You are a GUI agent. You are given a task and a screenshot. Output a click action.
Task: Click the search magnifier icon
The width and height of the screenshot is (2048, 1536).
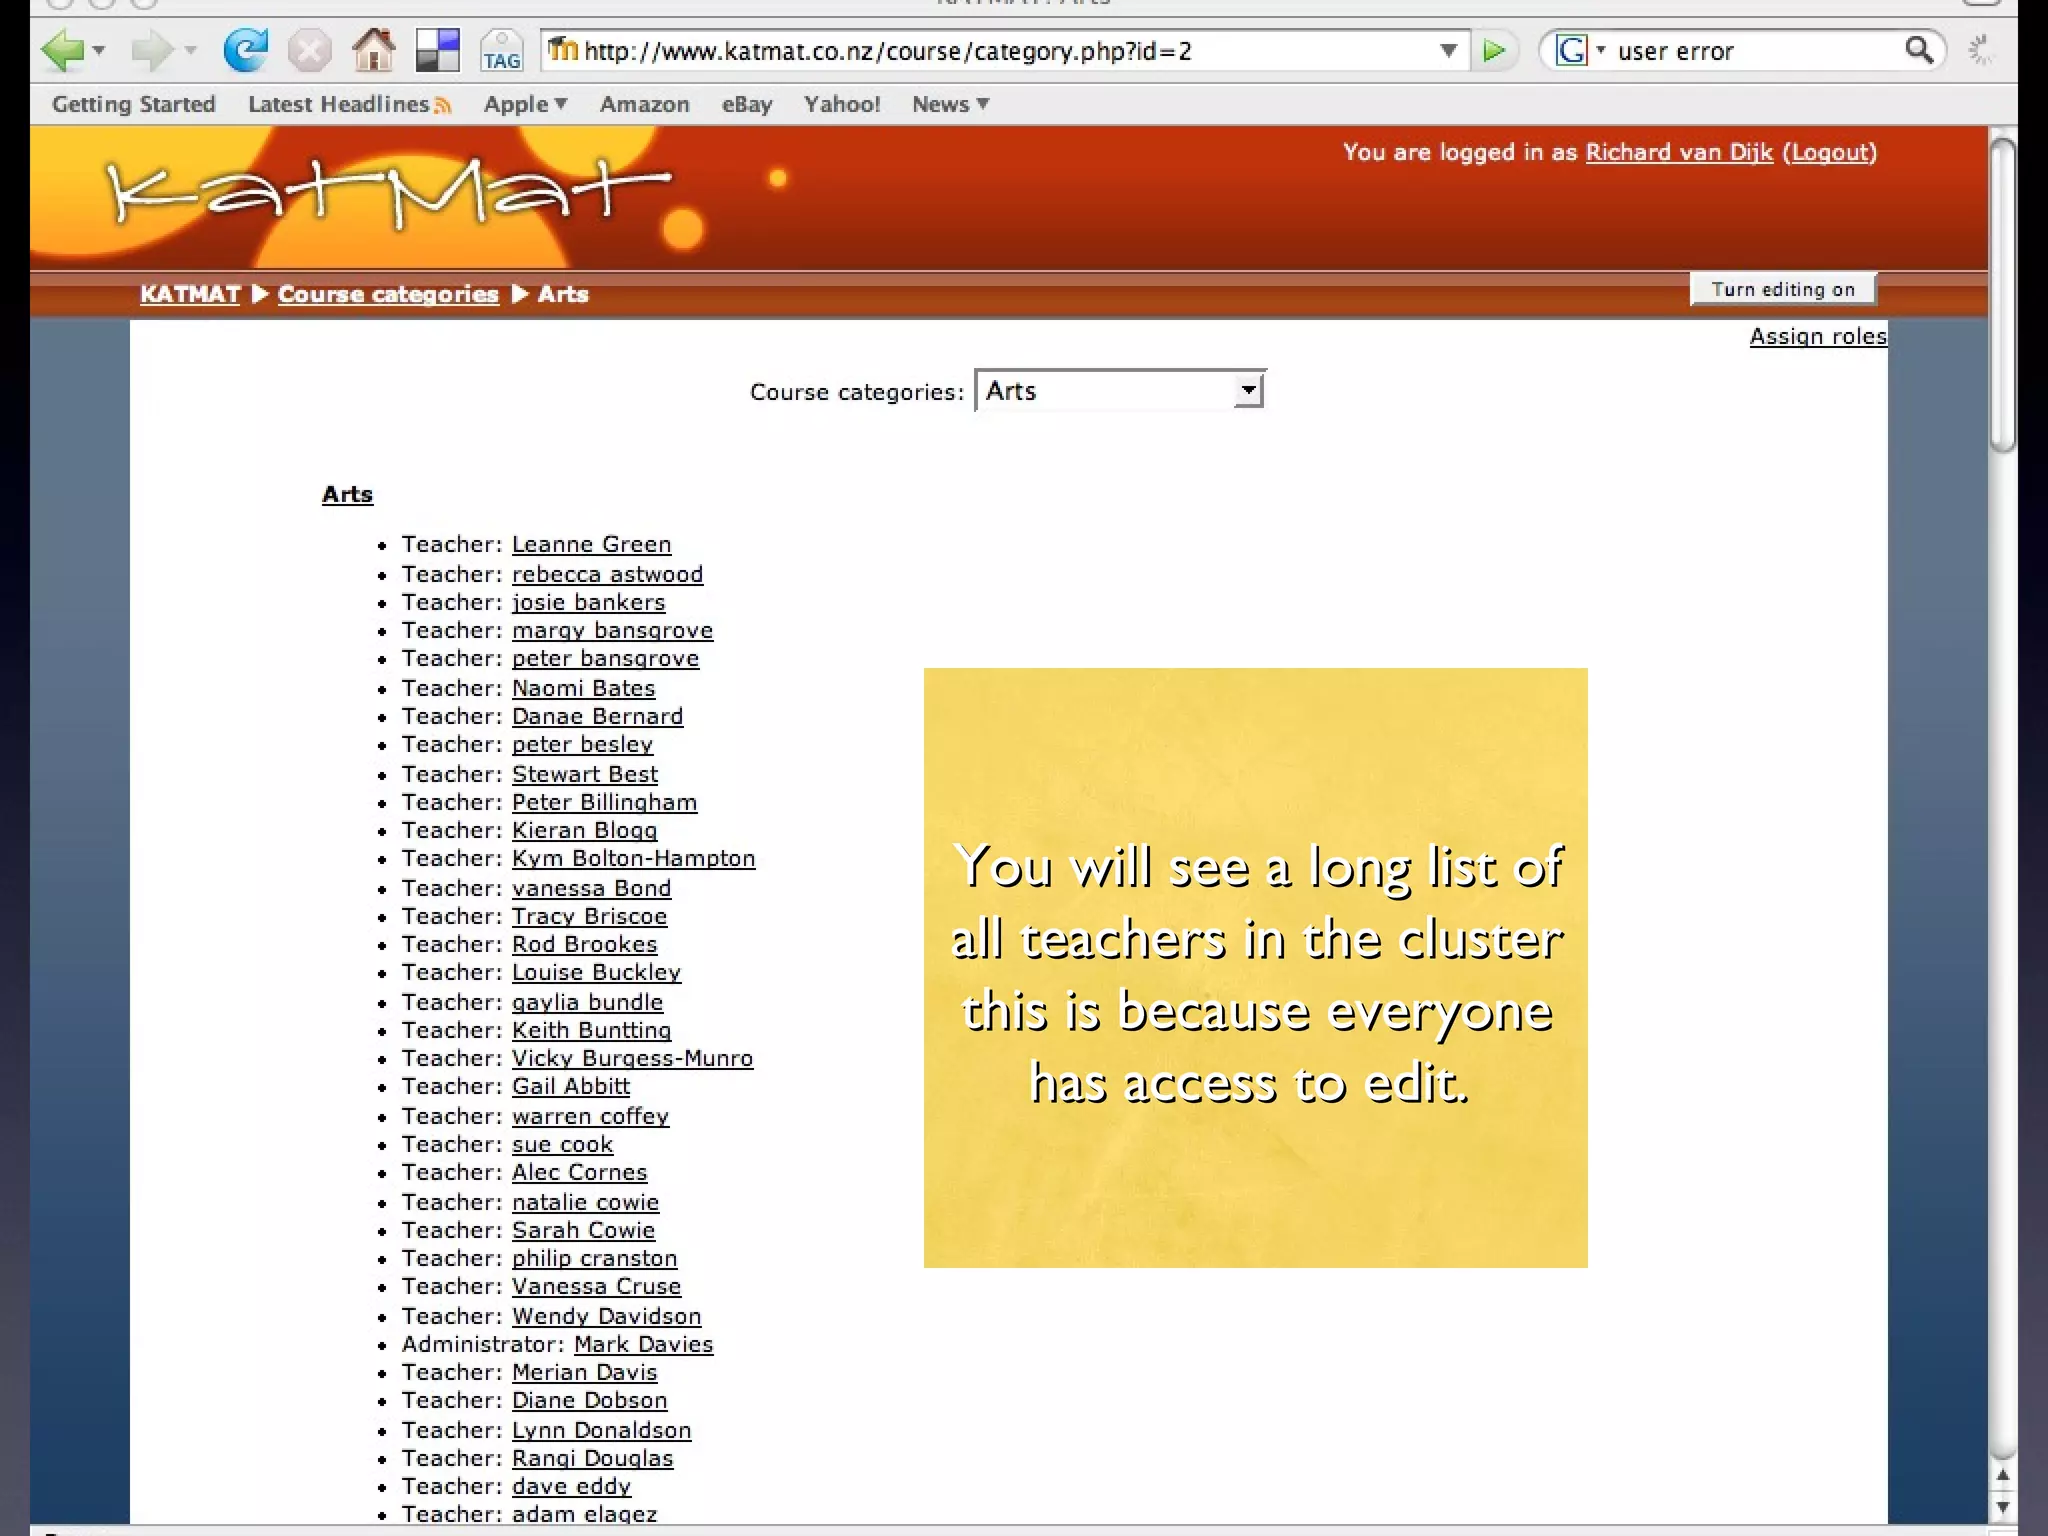(x=1918, y=50)
